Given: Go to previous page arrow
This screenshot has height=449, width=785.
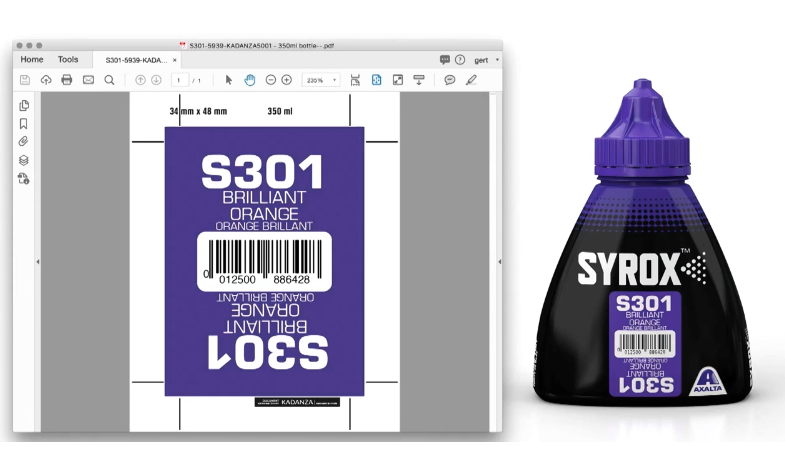Looking at the screenshot, I should [x=140, y=80].
